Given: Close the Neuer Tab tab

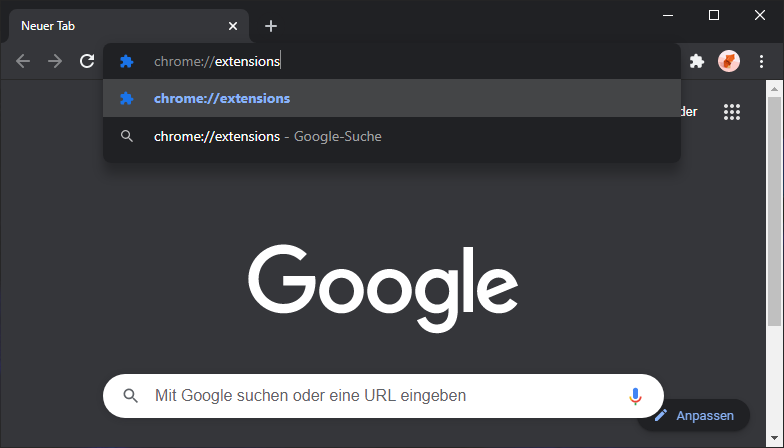Looking at the screenshot, I should pyautogui.click(x=232, y=26).
